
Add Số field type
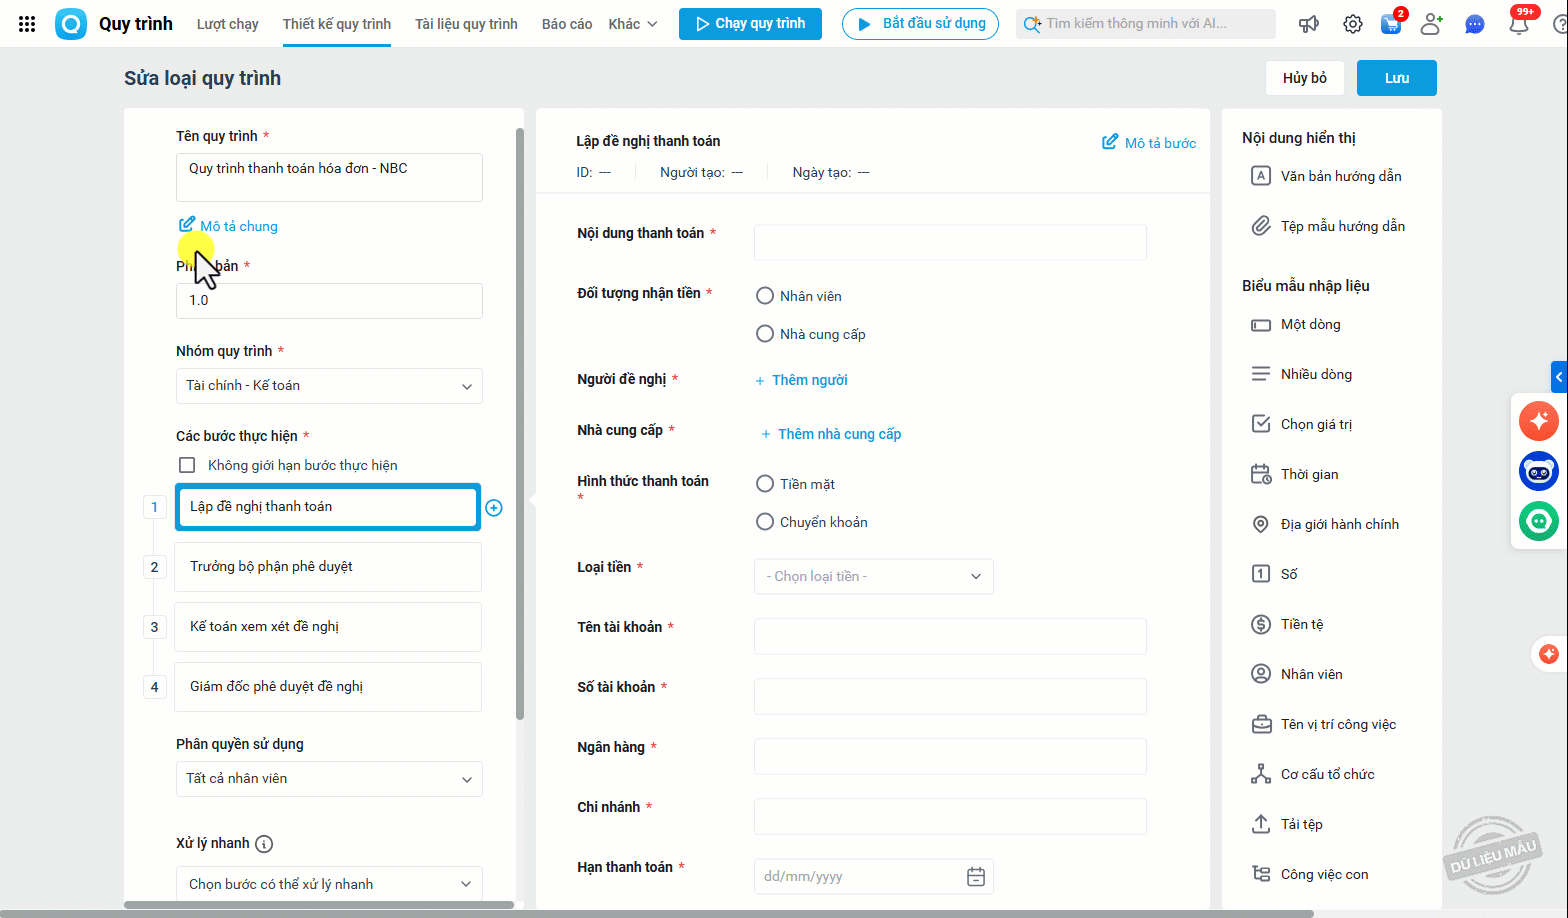[x=1275, y=574]
